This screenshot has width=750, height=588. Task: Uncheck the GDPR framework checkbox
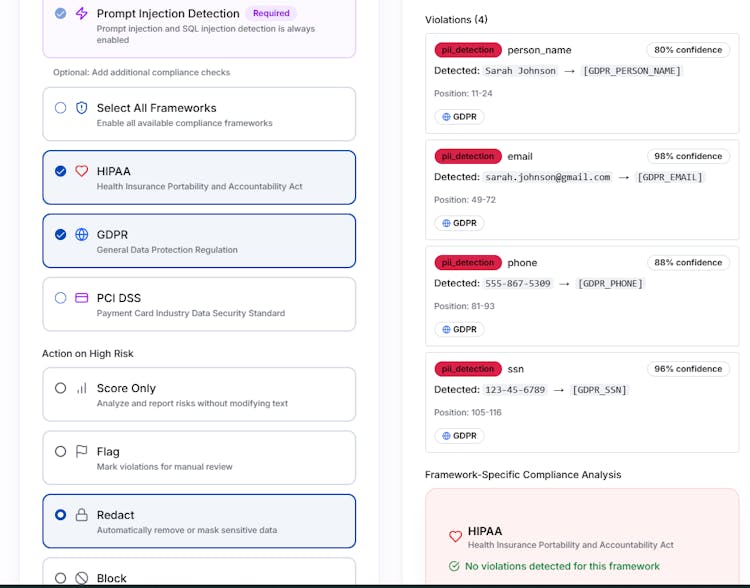pyautogui.click(x=61, y=234)
